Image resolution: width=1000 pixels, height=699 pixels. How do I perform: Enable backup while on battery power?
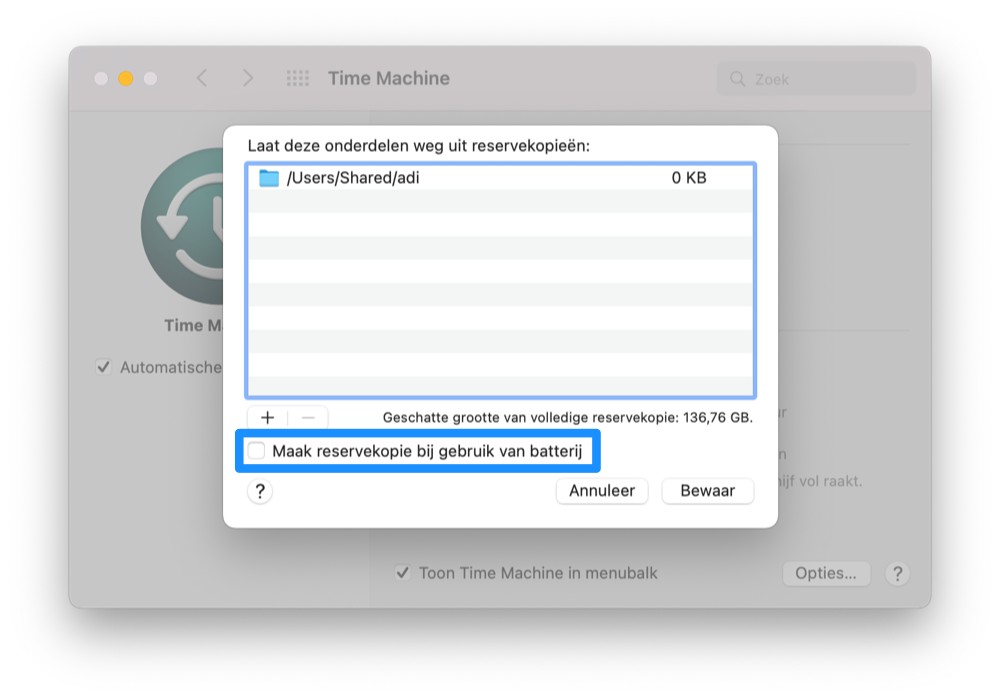[256, 451]
